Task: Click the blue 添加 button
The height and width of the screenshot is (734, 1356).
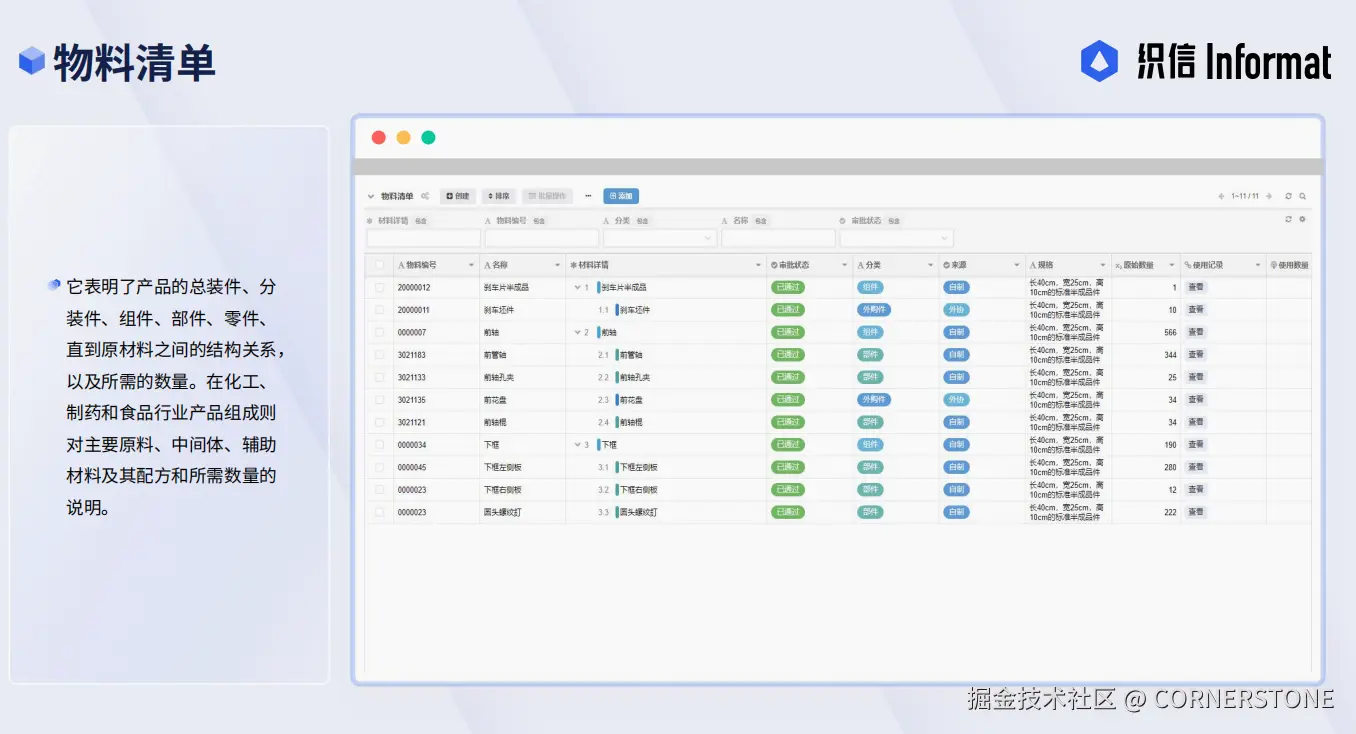Action: coord(620,196)
